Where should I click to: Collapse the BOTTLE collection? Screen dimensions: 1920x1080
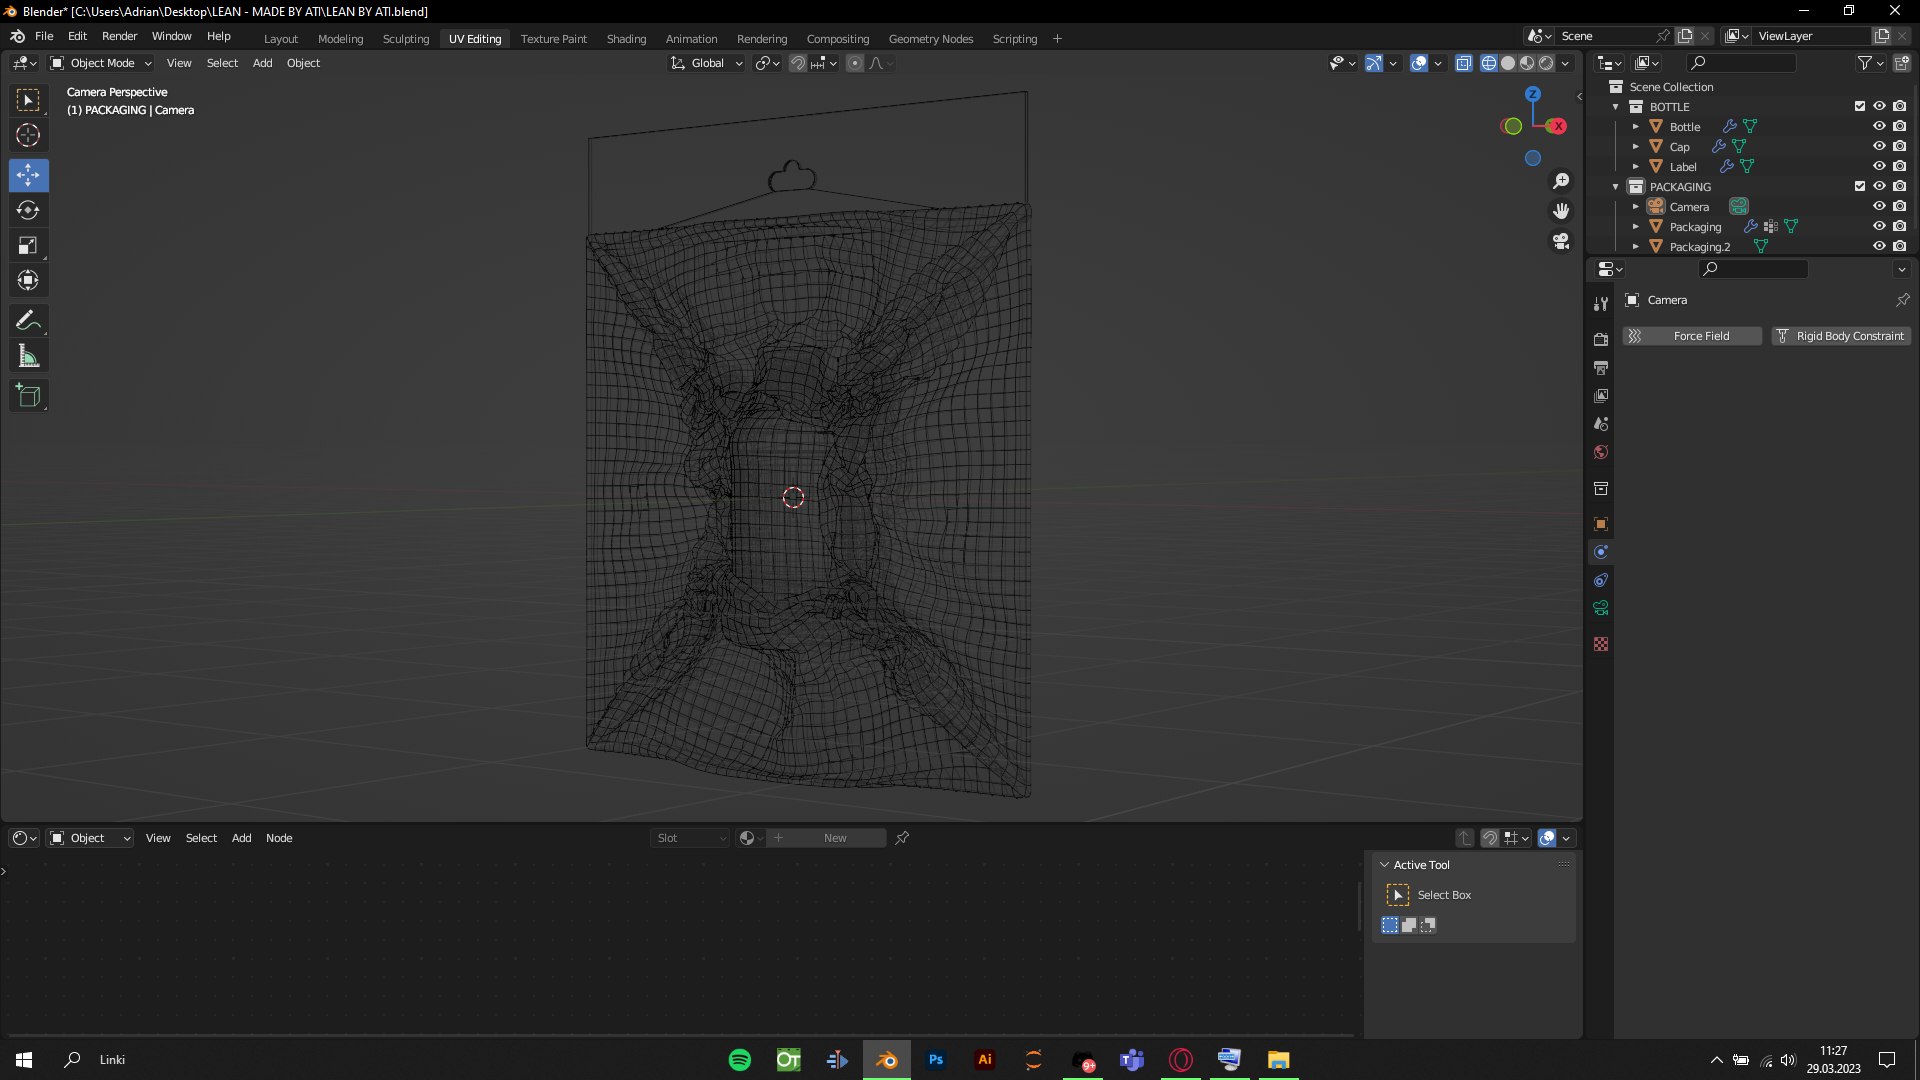[x=1615, y=107]
